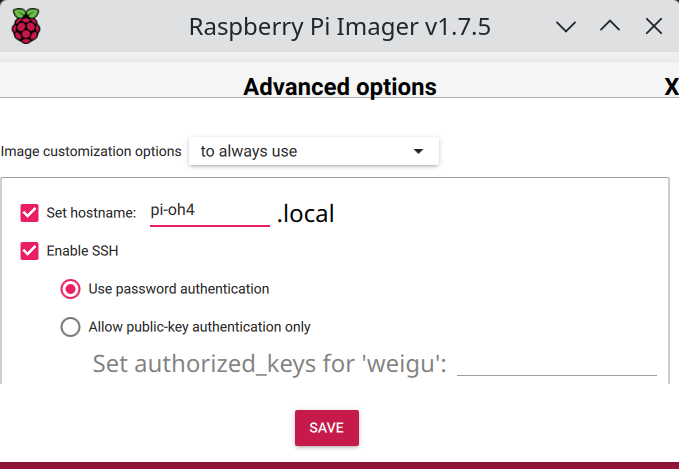679x469 pixels.
Task: Select Use password authentication radio button
Action: click(70, 289)
